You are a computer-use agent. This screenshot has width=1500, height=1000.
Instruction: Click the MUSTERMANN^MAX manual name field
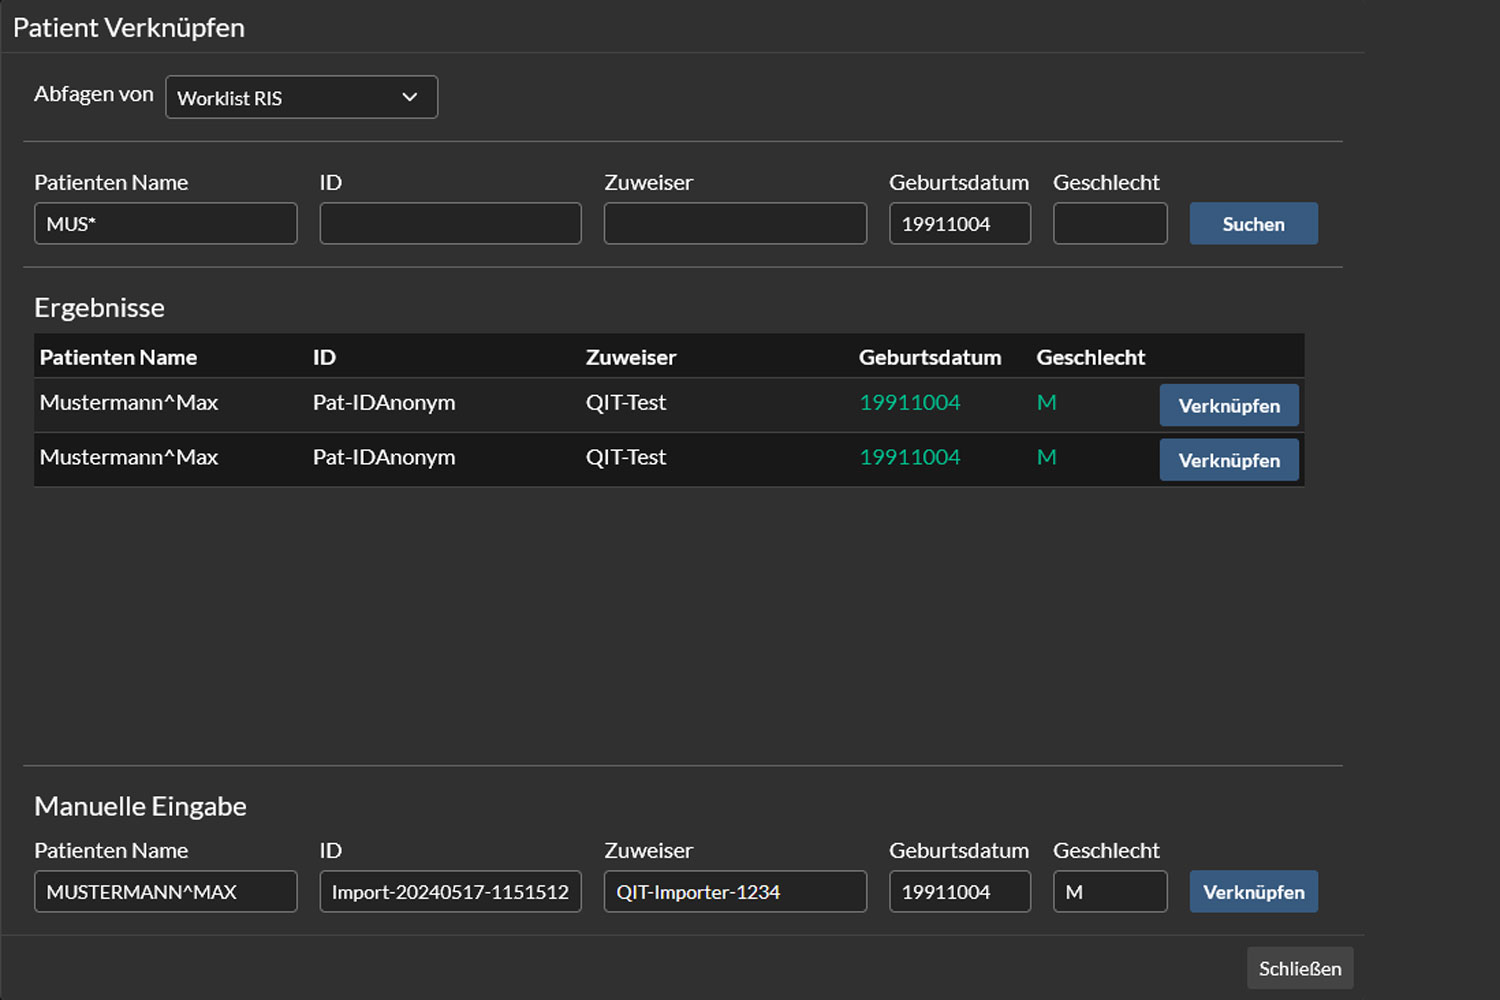coord(165,891)
